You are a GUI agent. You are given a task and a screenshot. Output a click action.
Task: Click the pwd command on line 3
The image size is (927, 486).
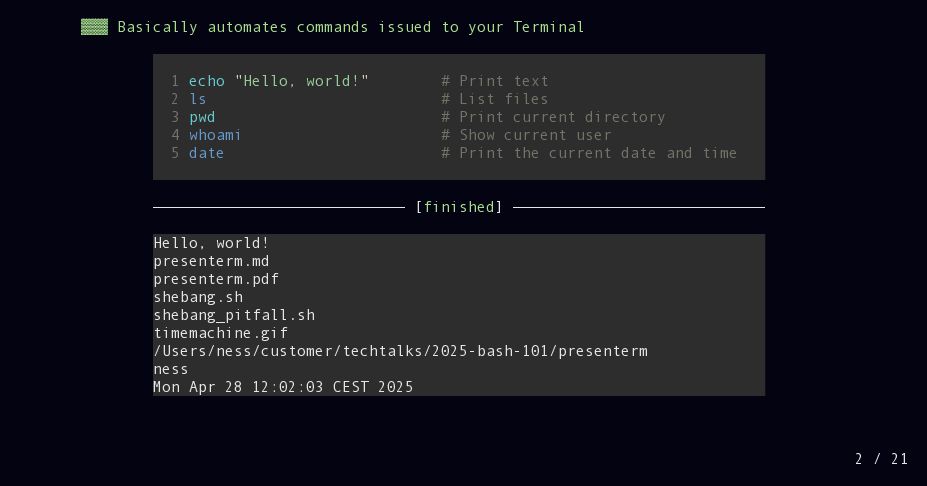pos(202,118)
